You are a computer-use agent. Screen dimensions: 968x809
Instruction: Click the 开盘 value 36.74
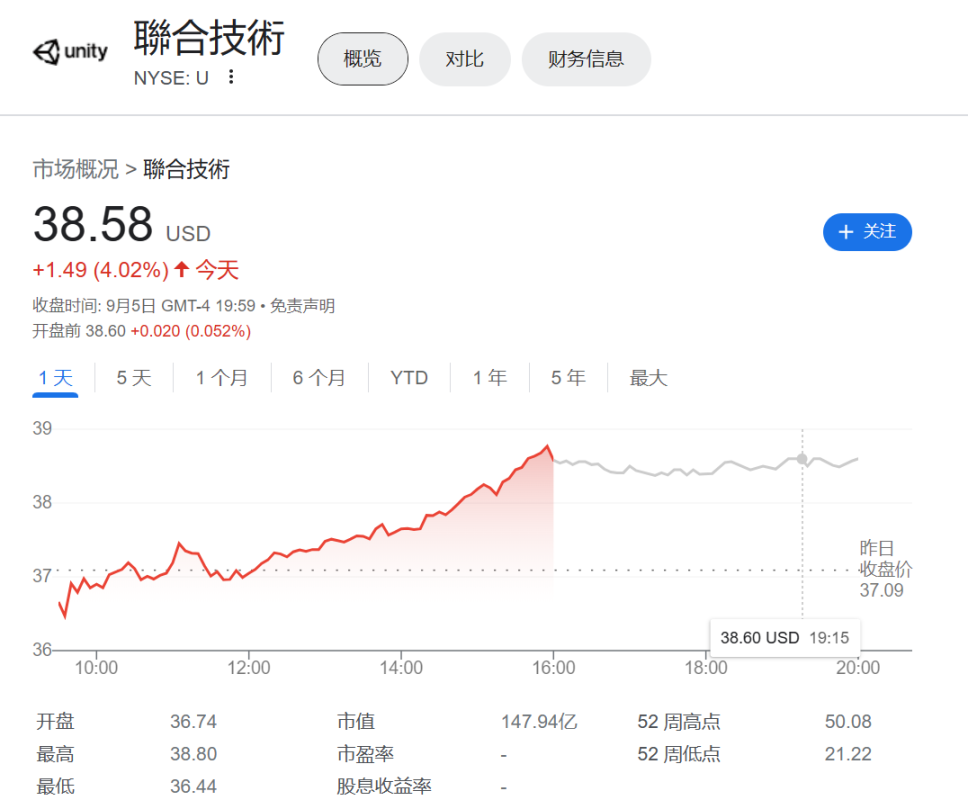pyautogui.click(x=193, y=721)
